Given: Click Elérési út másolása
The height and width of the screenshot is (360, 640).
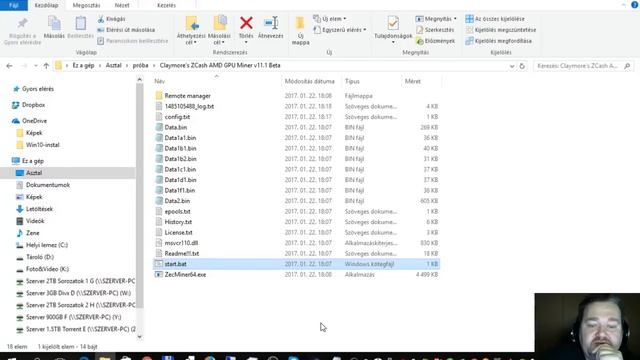Looking at the screenshot, I should click(x=127, y=30).
